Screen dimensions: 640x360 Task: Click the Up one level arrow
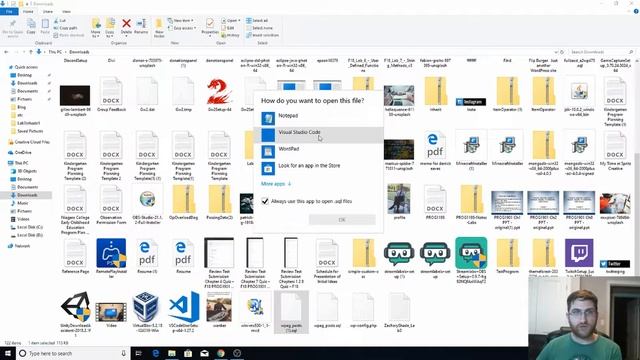(x=31, y=52)
